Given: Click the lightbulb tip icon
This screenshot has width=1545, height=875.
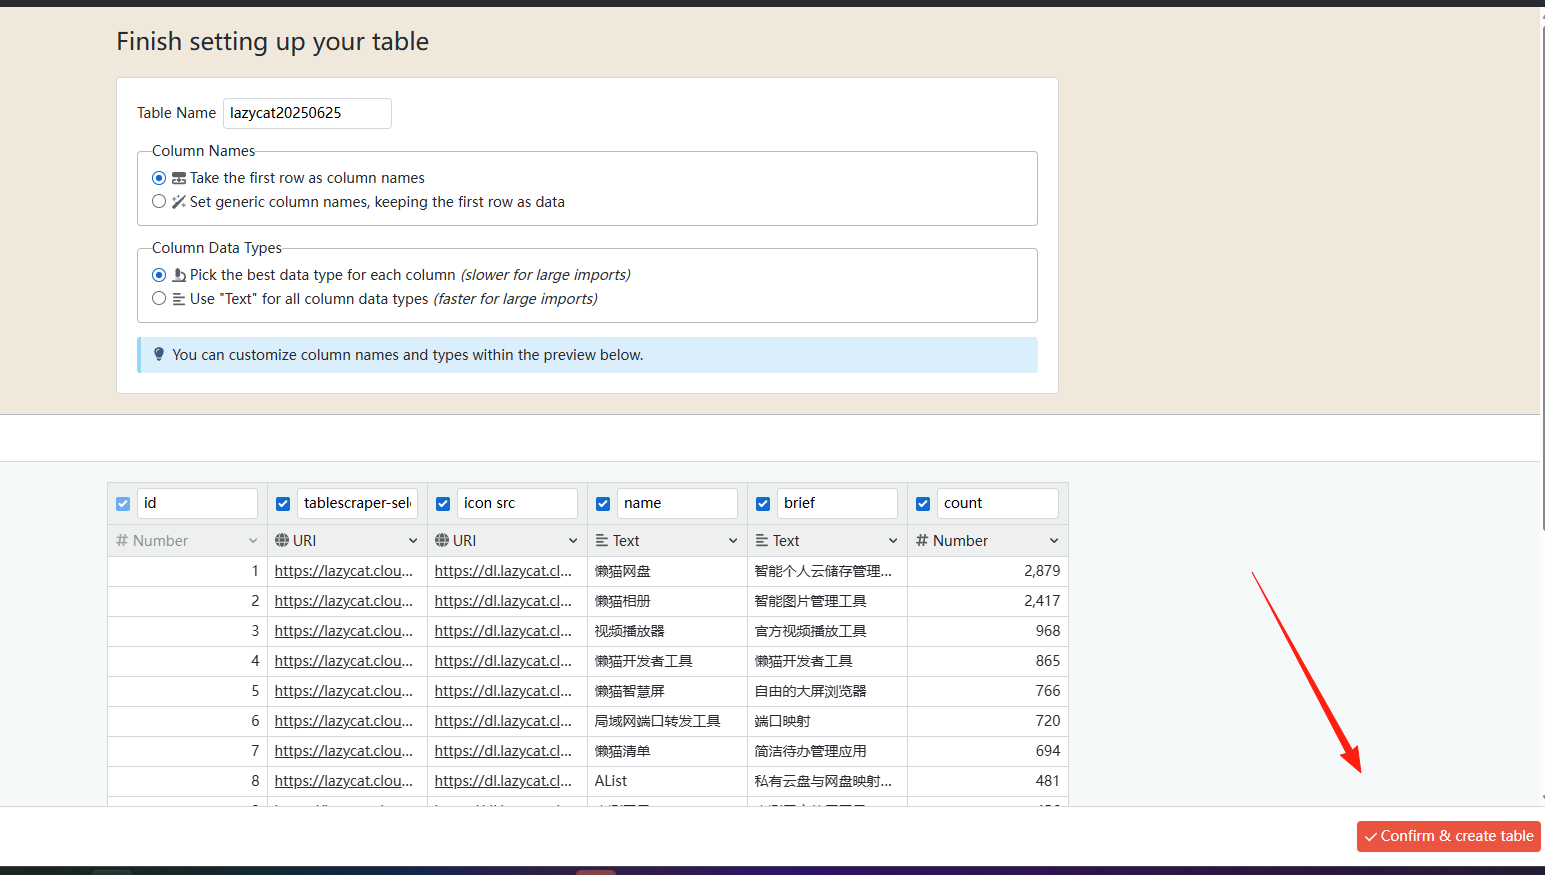Looking at the screenshot, I should point(159,354).
